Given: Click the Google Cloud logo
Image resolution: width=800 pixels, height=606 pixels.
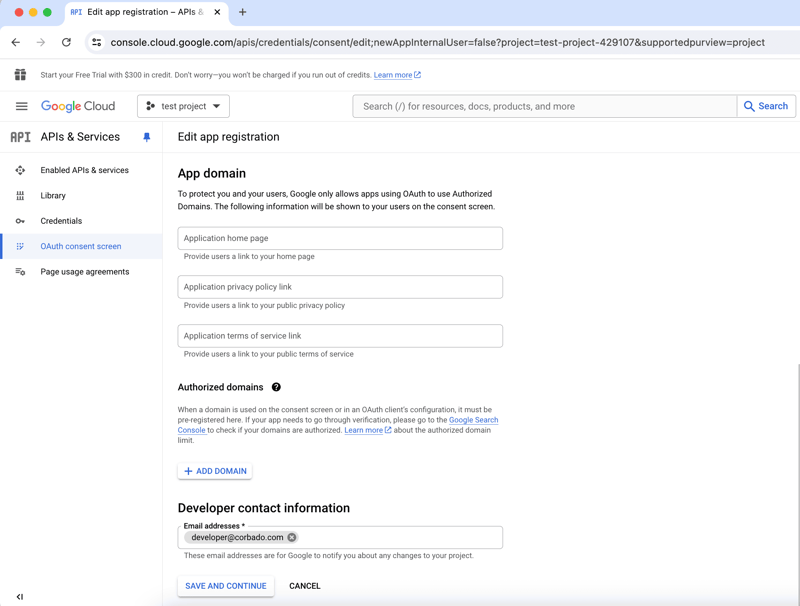Looking at the screenshot, I should tap(78, 106).
